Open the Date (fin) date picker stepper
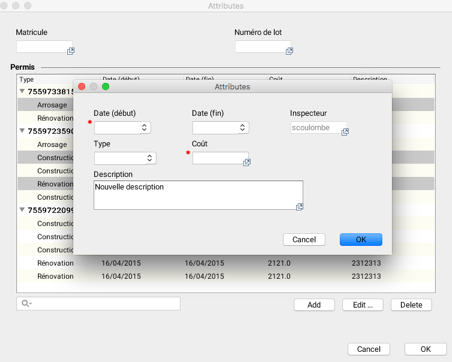Viewport: 452px width, 362px height. click(242, 127)
